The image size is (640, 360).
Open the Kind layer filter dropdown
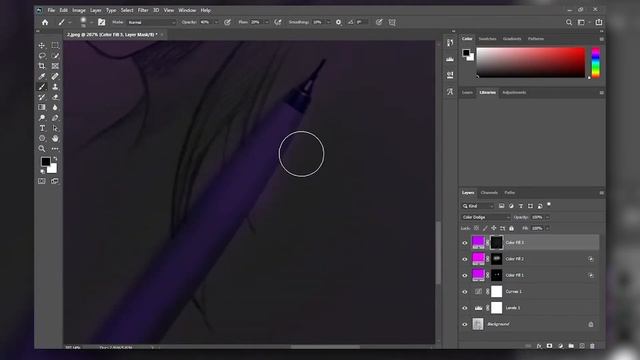tap(478, 206)
